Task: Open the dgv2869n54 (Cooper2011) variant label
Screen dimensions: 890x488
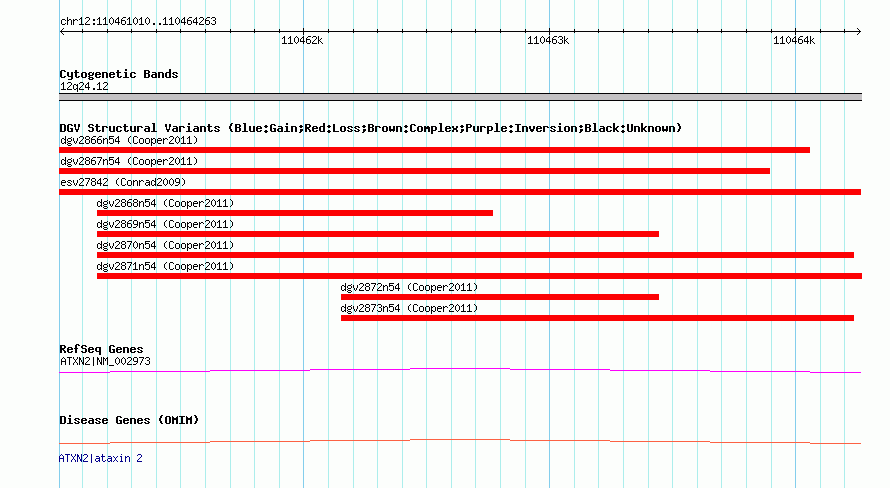Action: [x=165, y=224]
